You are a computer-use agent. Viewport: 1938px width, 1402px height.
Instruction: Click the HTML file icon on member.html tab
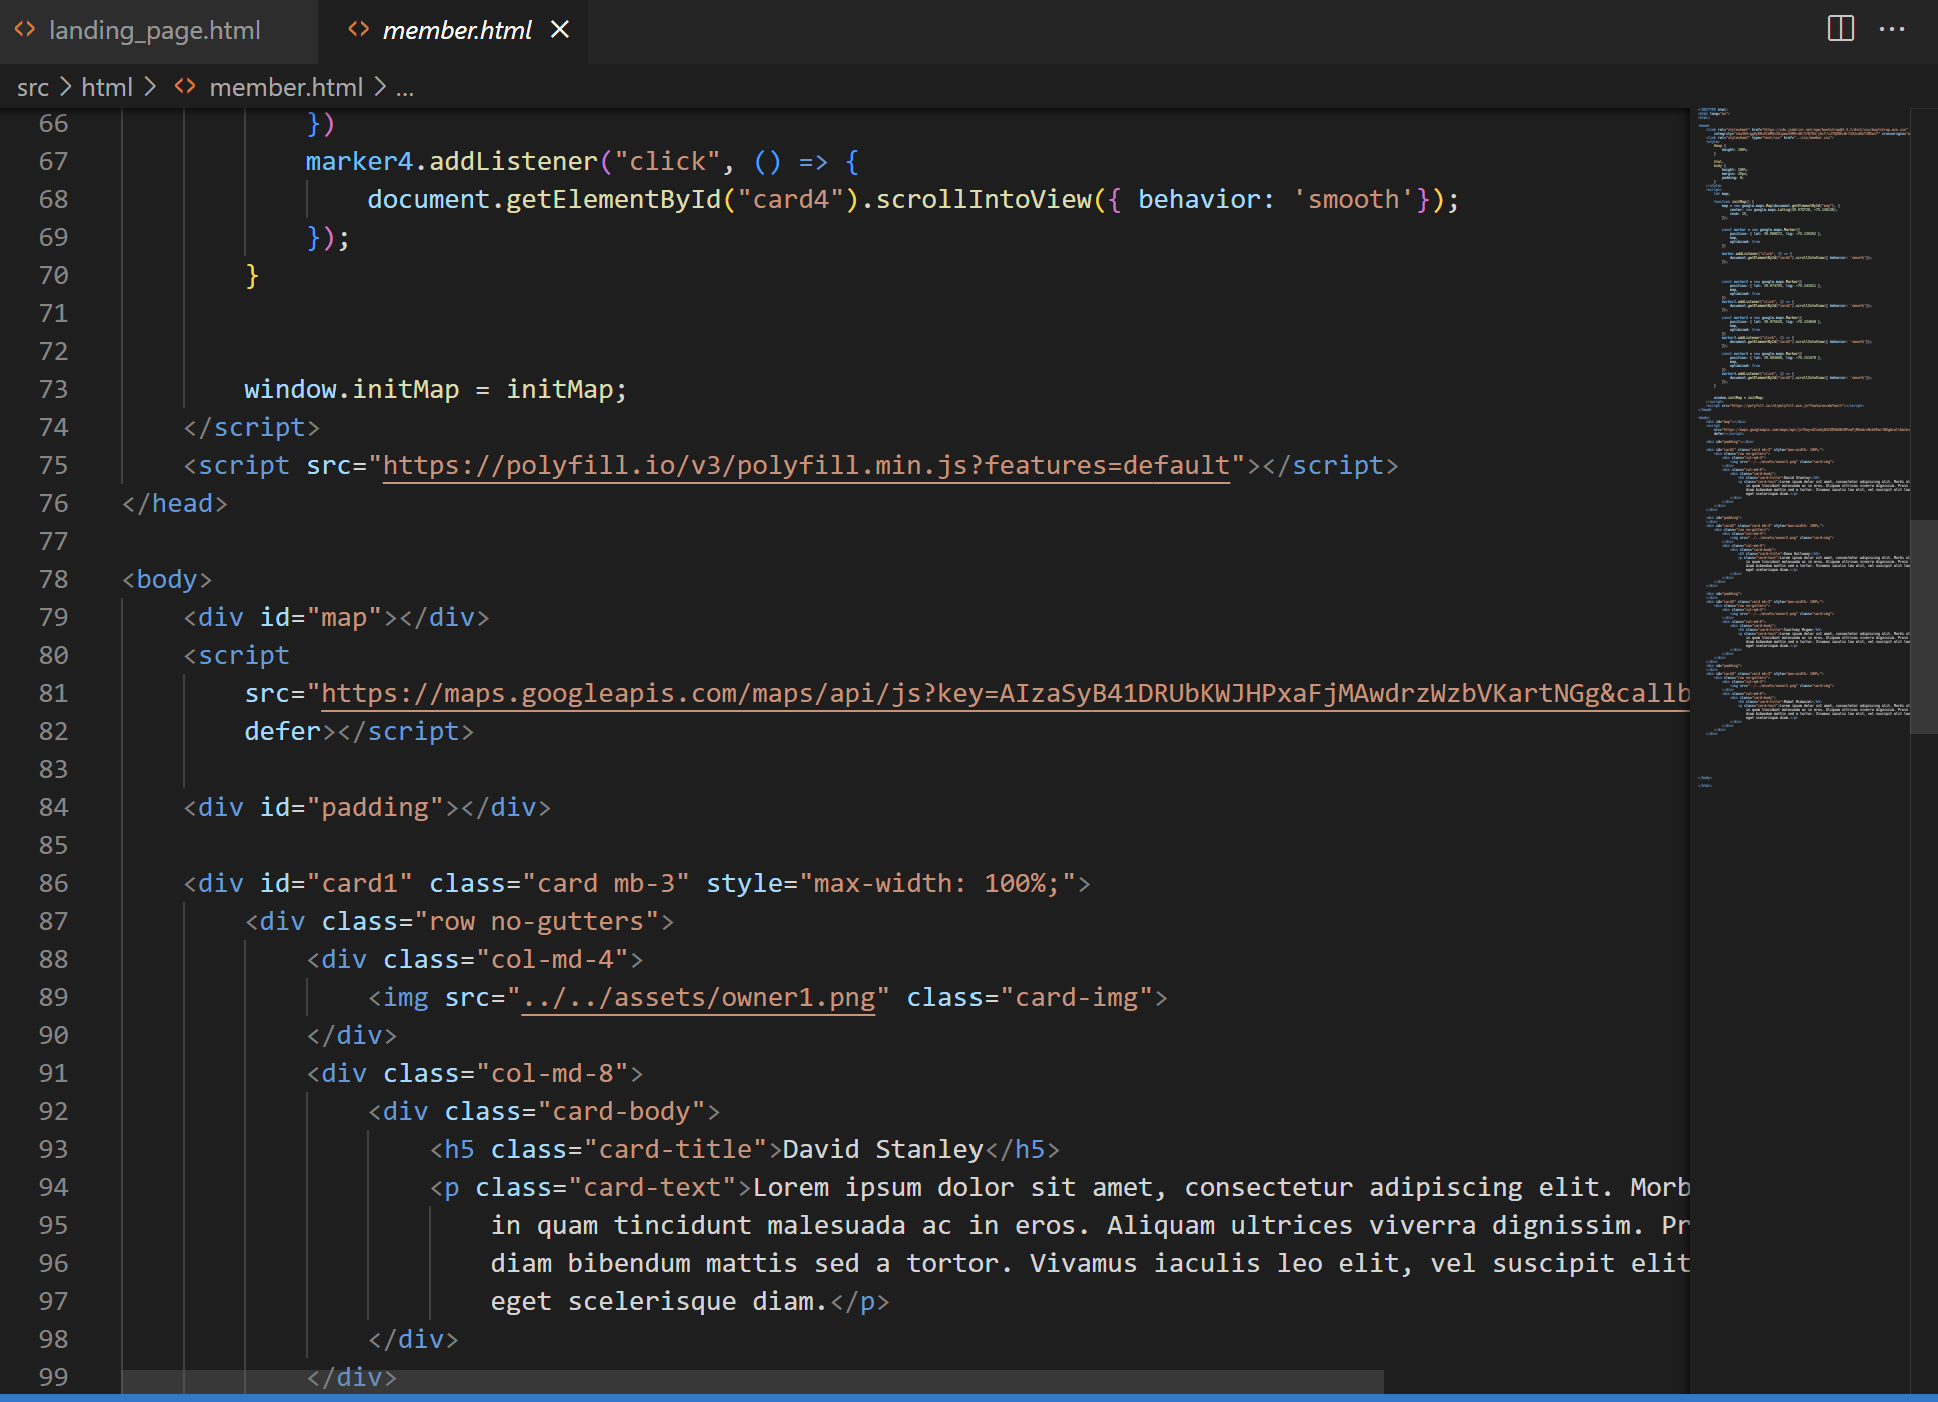[358, 30]
